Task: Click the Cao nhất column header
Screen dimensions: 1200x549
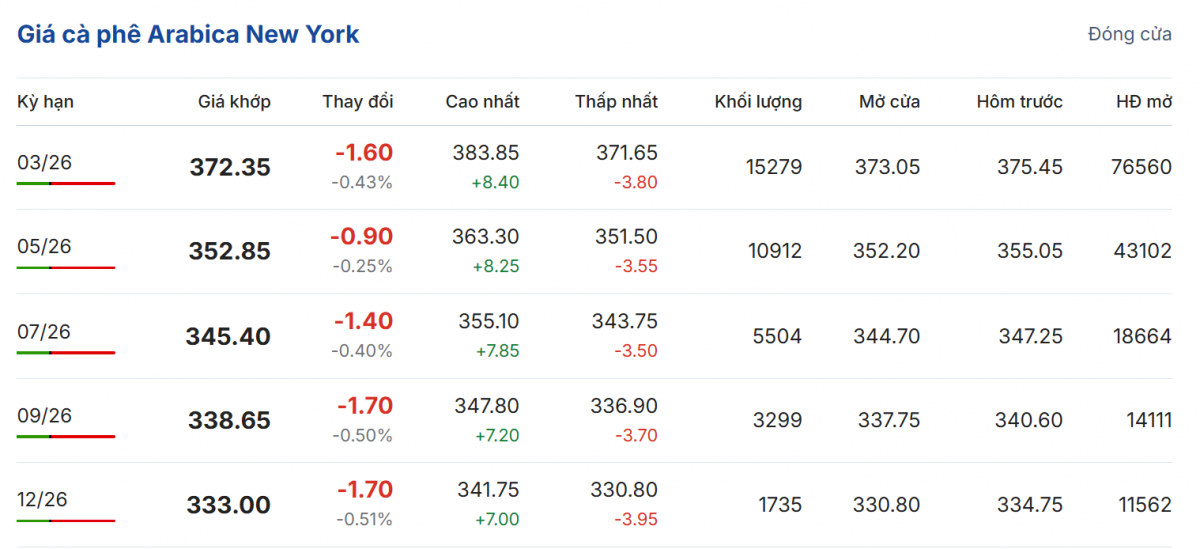Action: (x=482, y=102)
